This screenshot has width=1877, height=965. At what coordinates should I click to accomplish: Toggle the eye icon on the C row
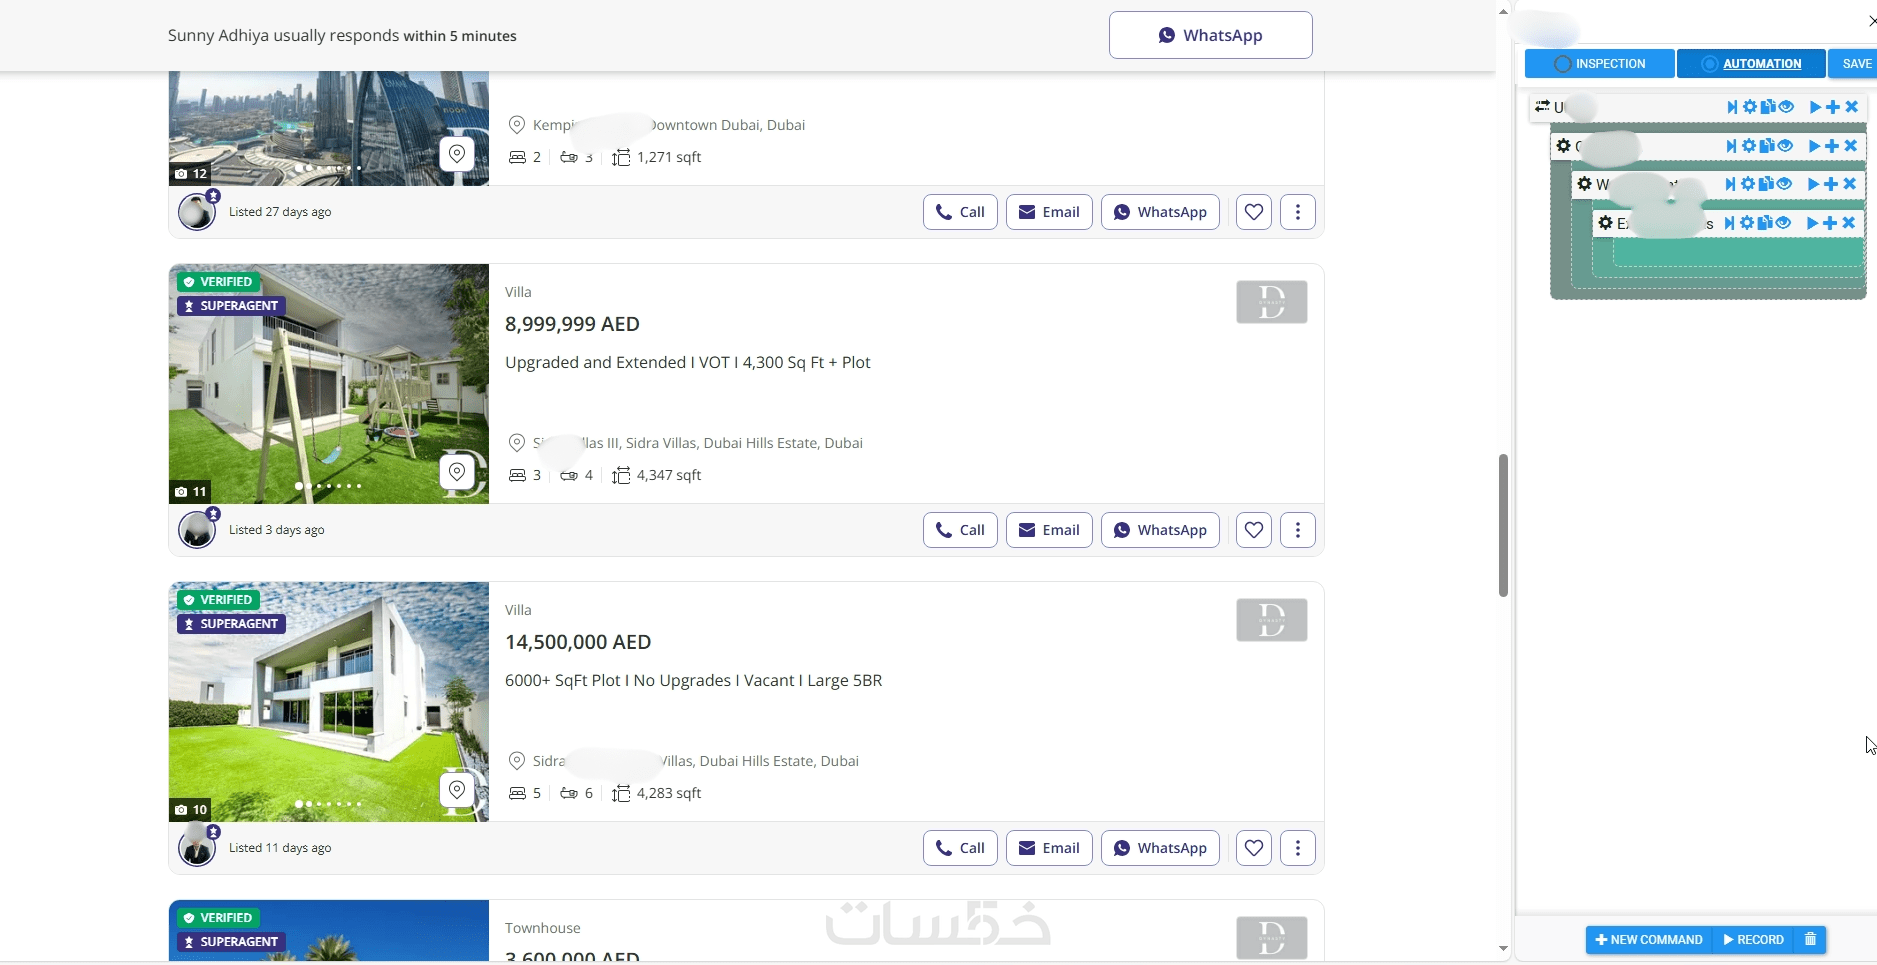click(1785, 146)
